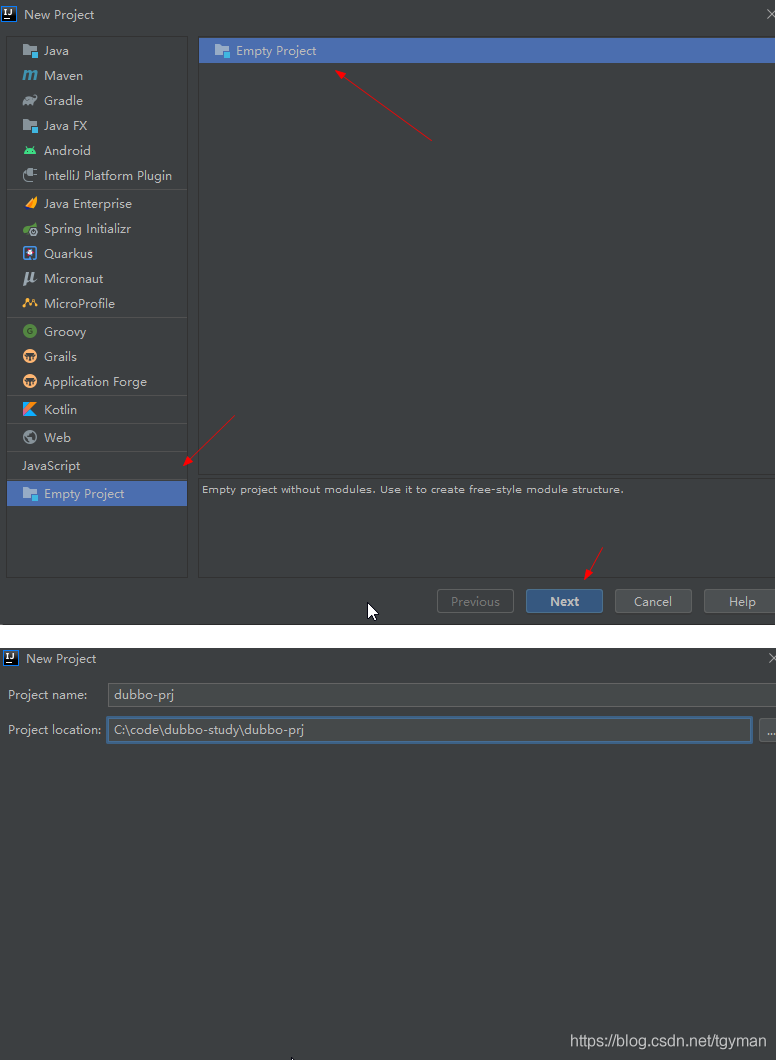This screenshot has width=776, height=1060.
Task: Select the Java FX folder icon
Action: tap(30, 126)
